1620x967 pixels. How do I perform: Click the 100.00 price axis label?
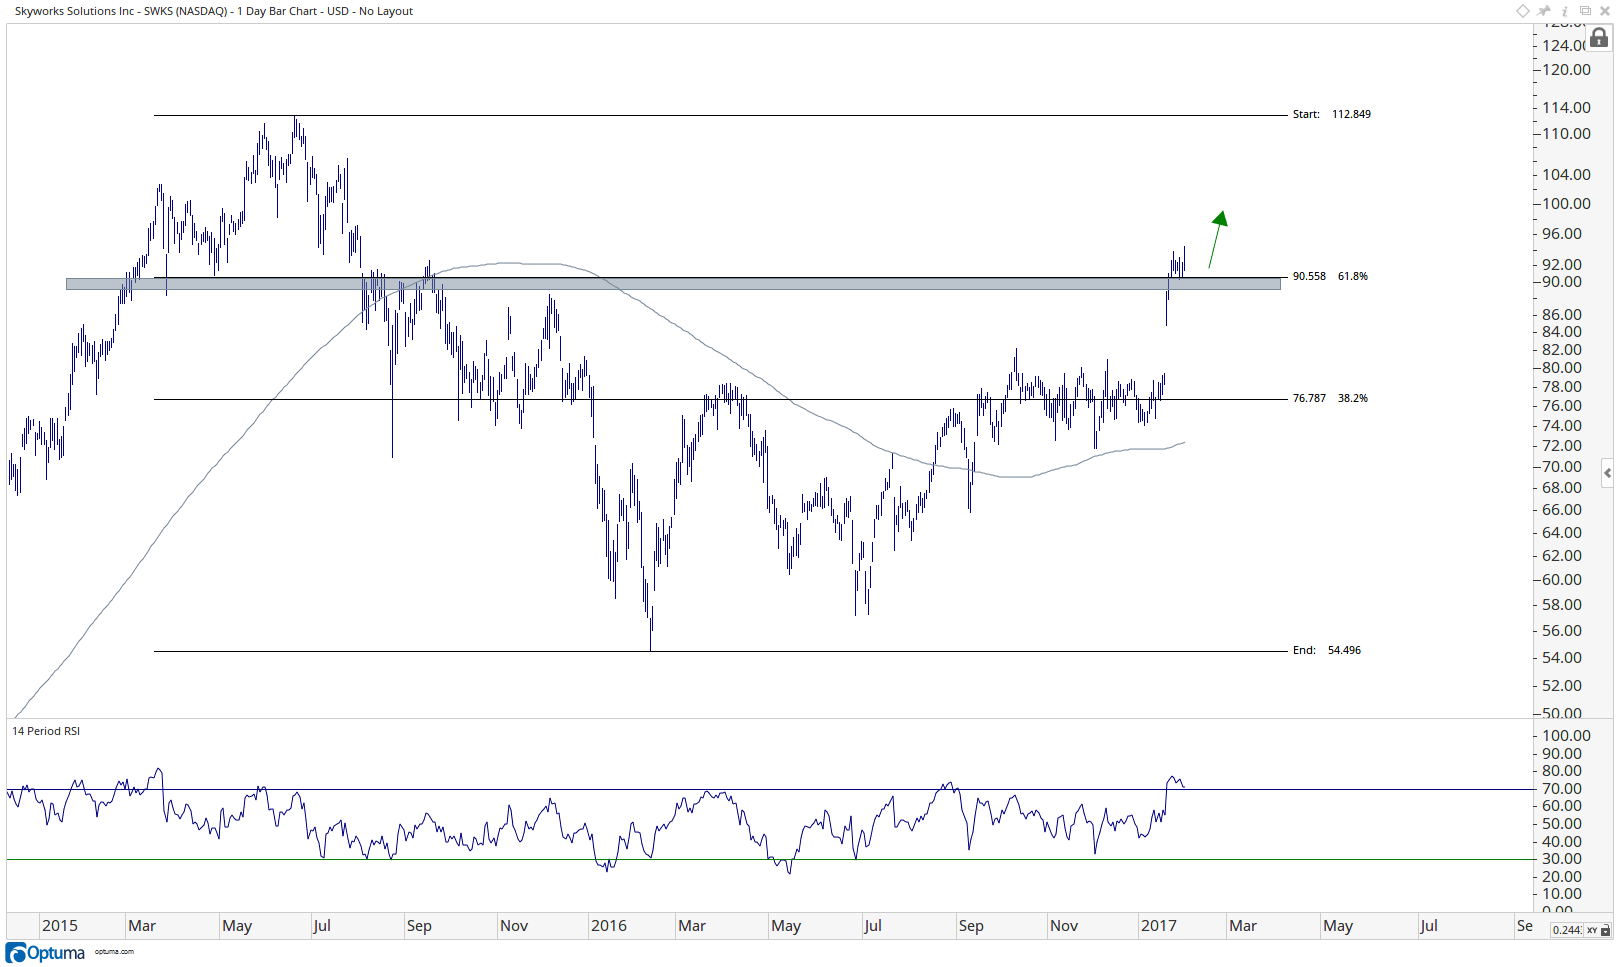[x=1566, y=204]
